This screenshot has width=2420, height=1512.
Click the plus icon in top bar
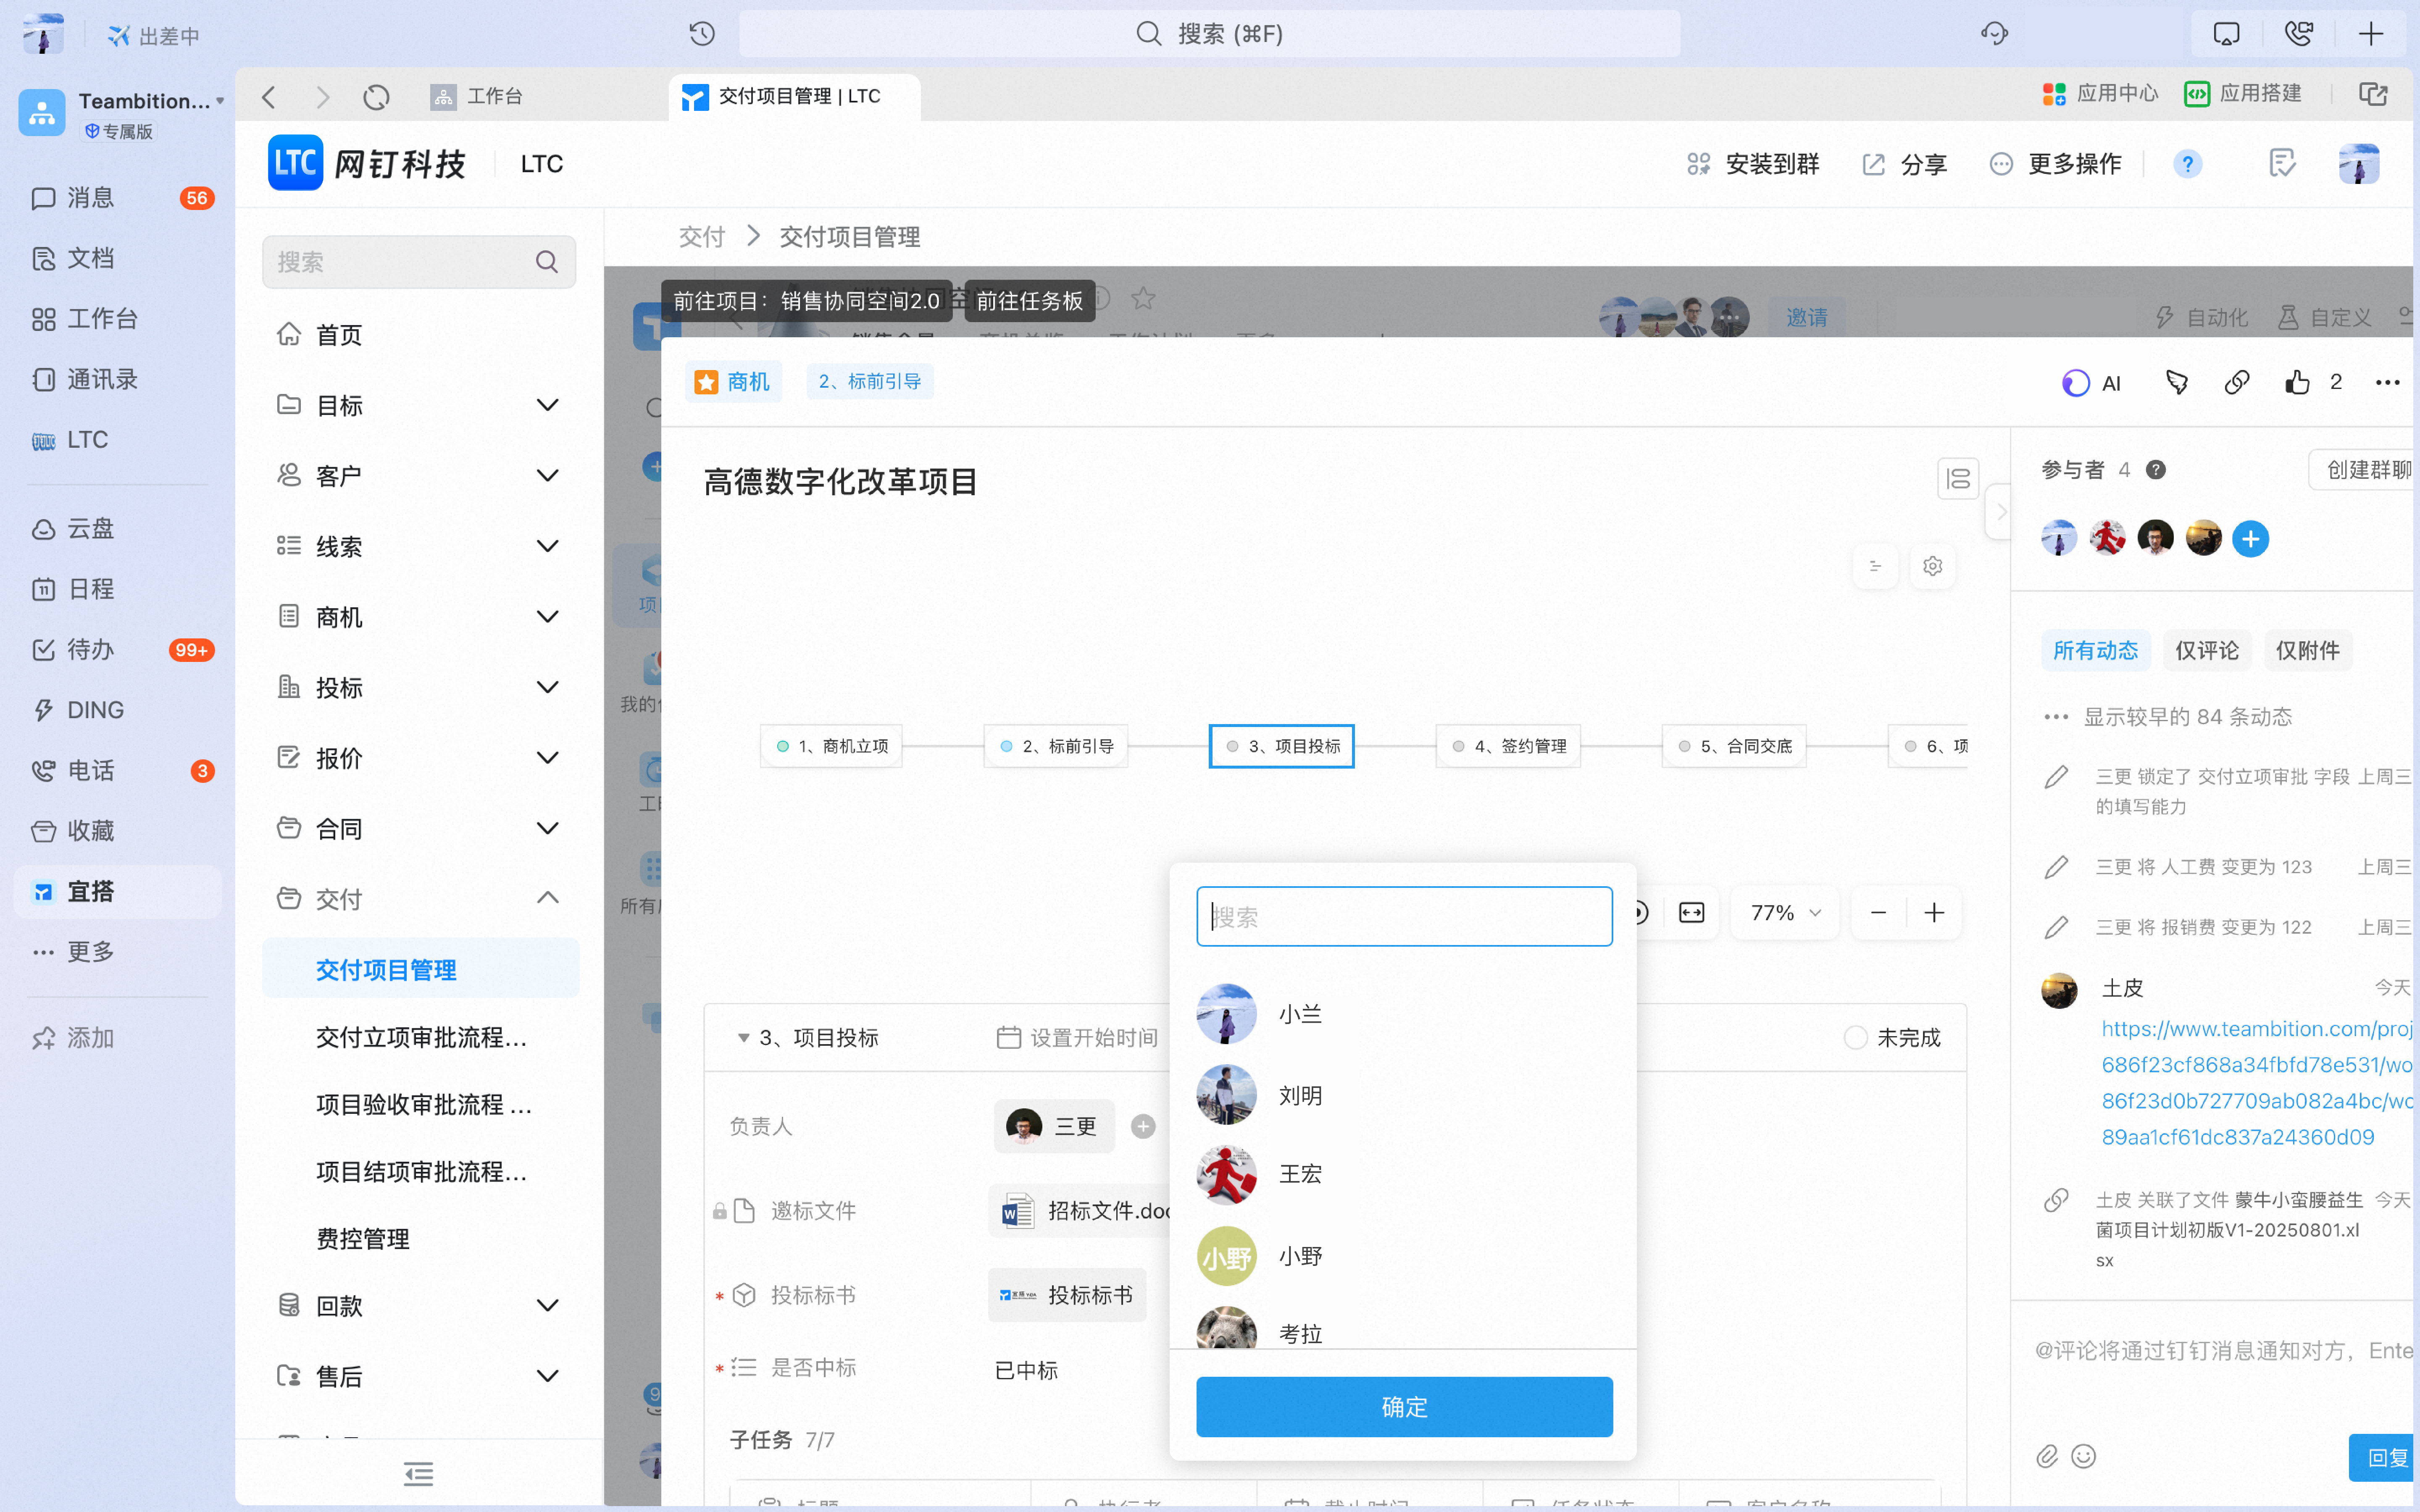tap(2371, 34)
